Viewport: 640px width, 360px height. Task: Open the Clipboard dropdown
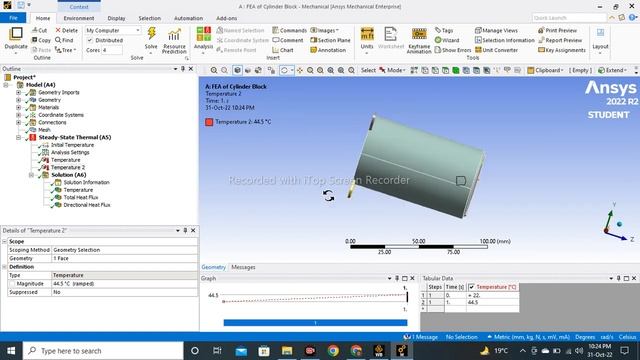click(x=545, y=70)
